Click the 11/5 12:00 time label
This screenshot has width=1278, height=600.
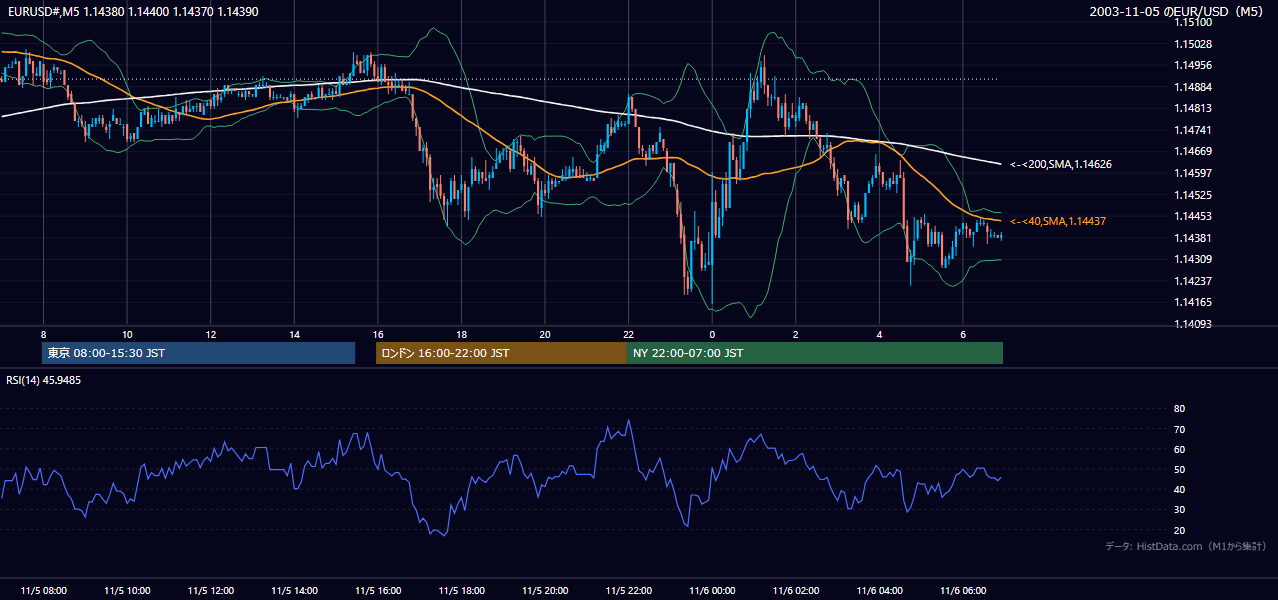click(211, 591)
